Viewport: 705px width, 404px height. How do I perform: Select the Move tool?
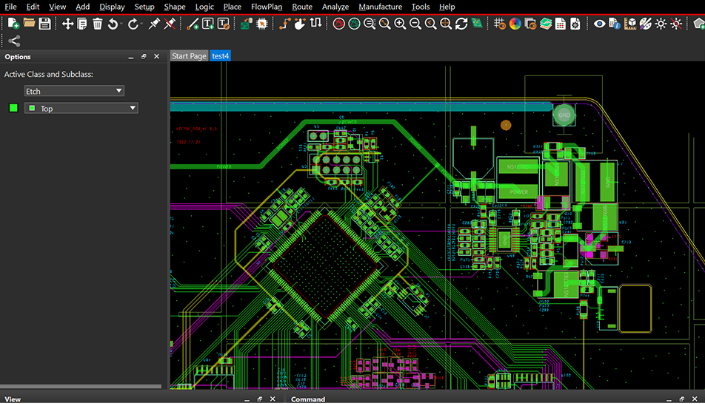click(x=67, y=24)
